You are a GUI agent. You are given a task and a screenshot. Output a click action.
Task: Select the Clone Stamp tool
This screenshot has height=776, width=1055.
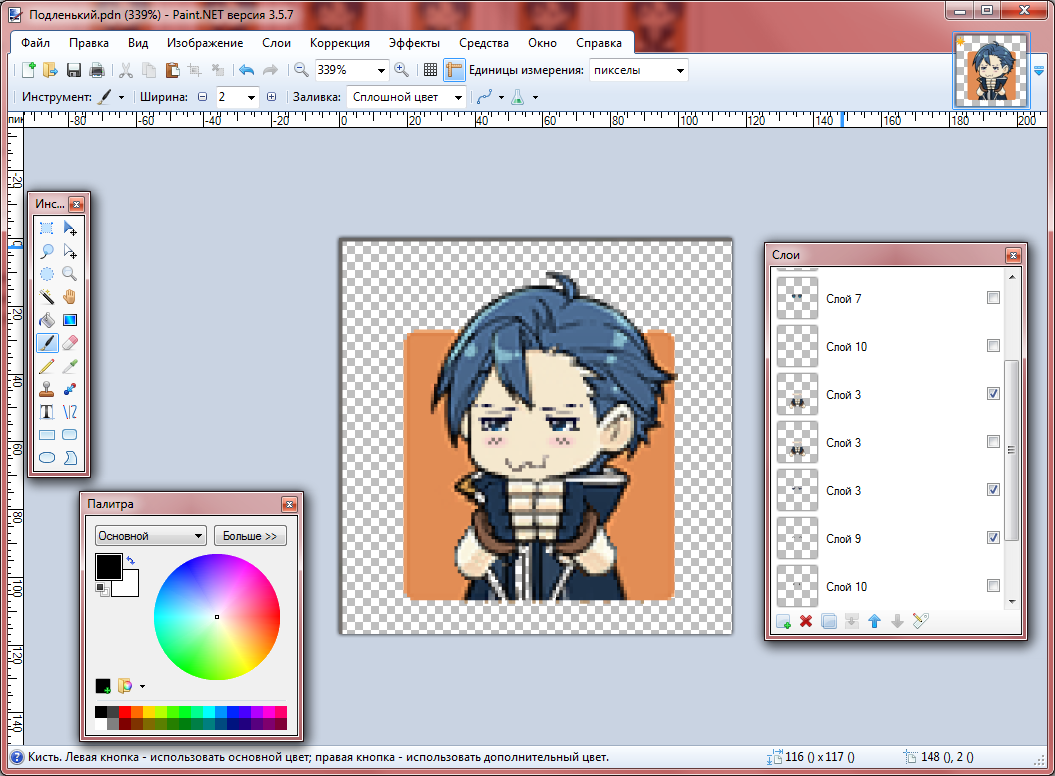tap(46, 389)
